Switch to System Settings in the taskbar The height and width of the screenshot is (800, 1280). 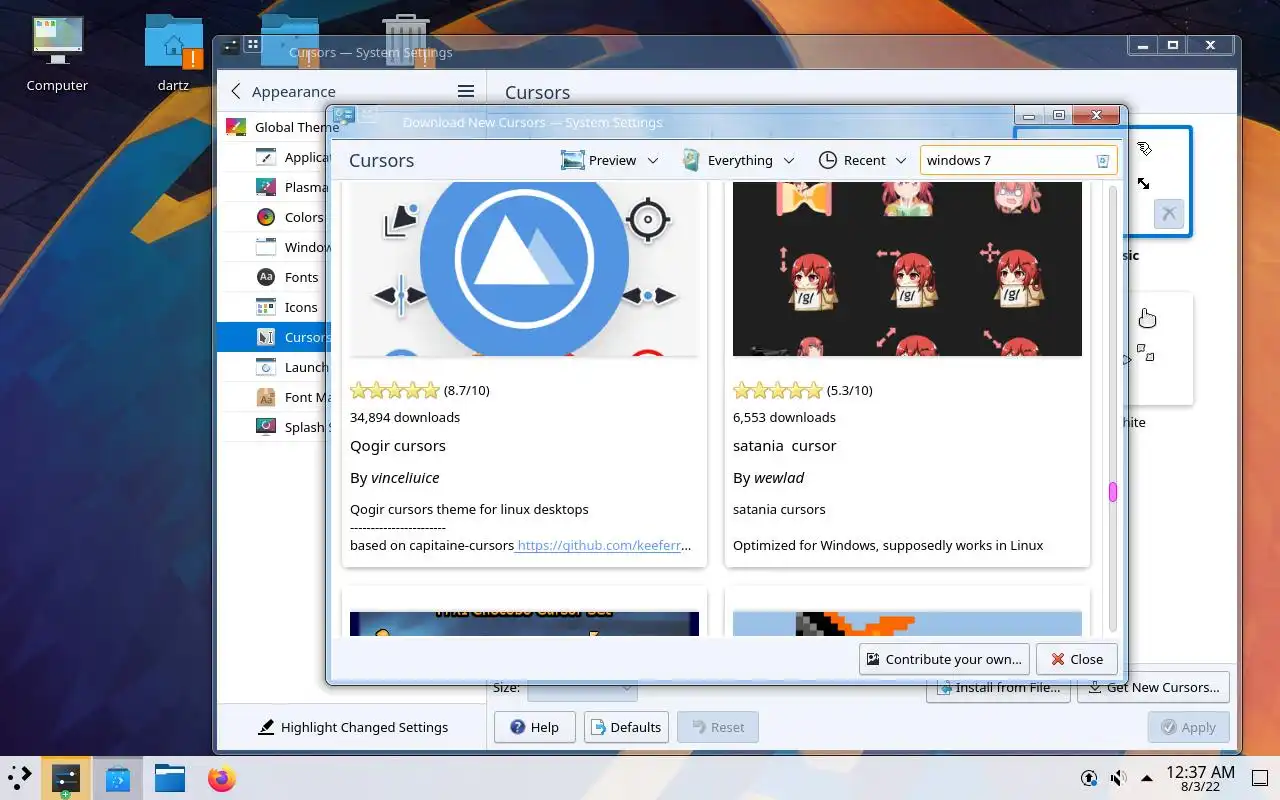(66, 778)
